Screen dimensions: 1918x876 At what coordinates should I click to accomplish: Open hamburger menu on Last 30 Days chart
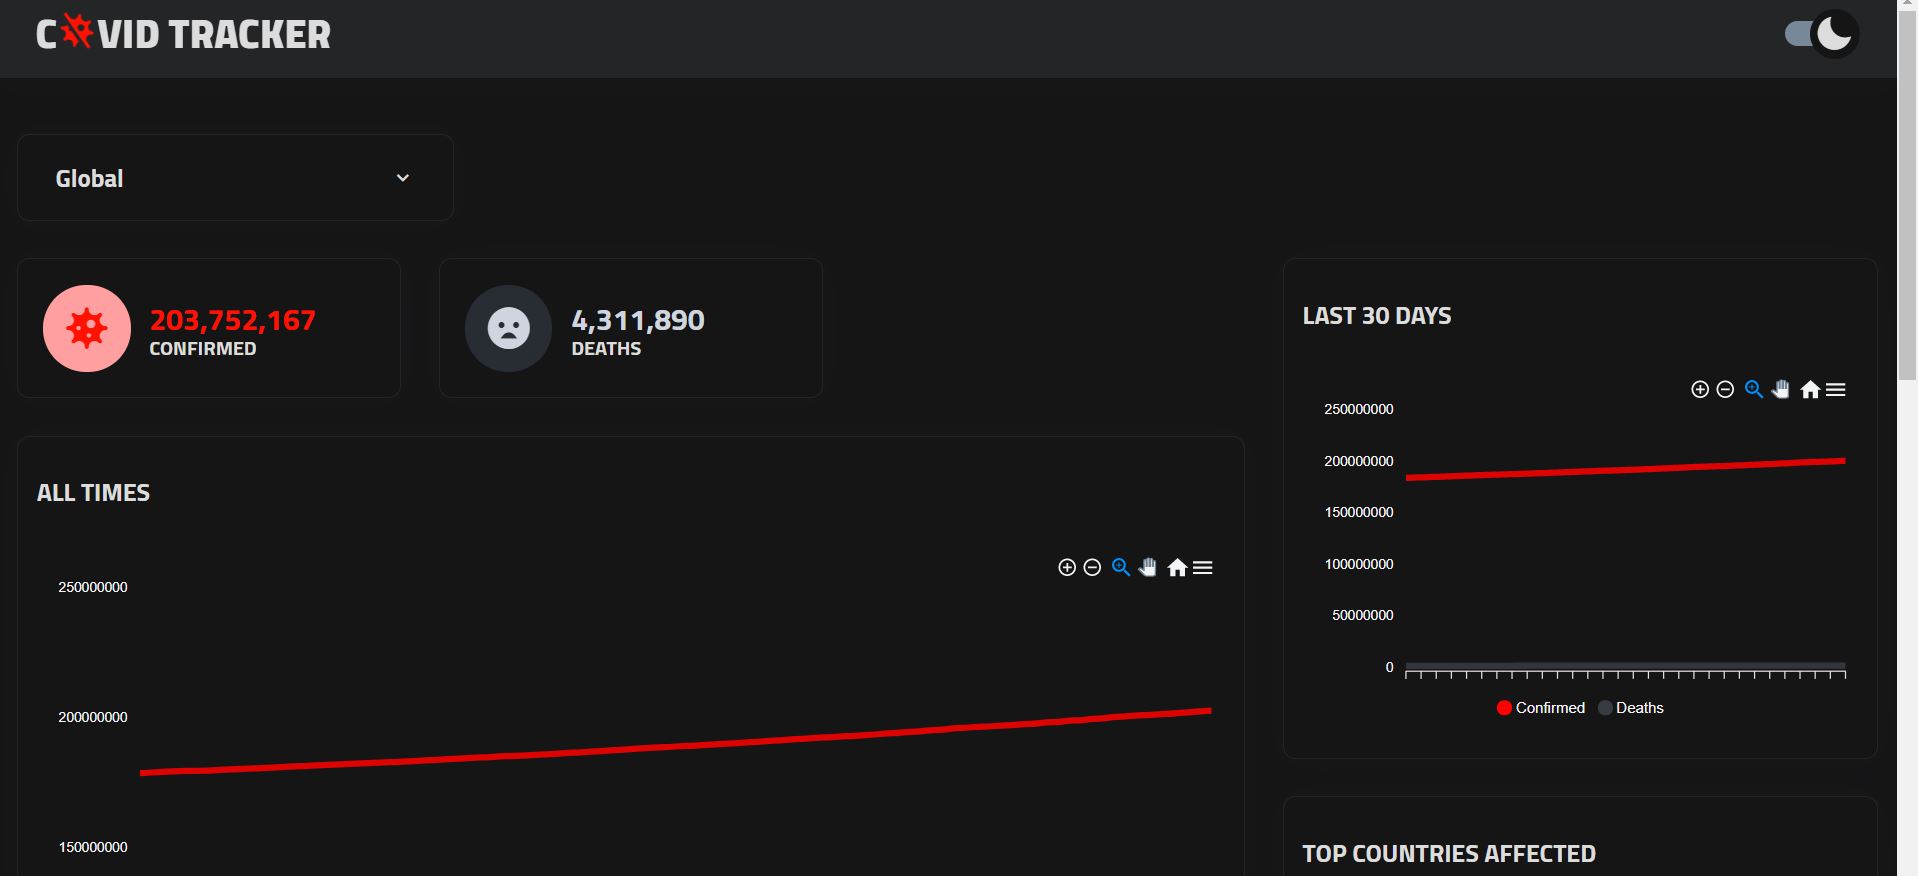pyautogui.click(x=1836, y=390)
